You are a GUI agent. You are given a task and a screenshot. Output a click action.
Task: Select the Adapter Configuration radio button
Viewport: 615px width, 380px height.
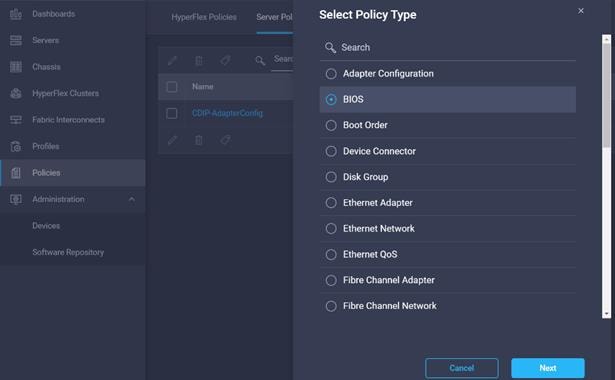331,74
